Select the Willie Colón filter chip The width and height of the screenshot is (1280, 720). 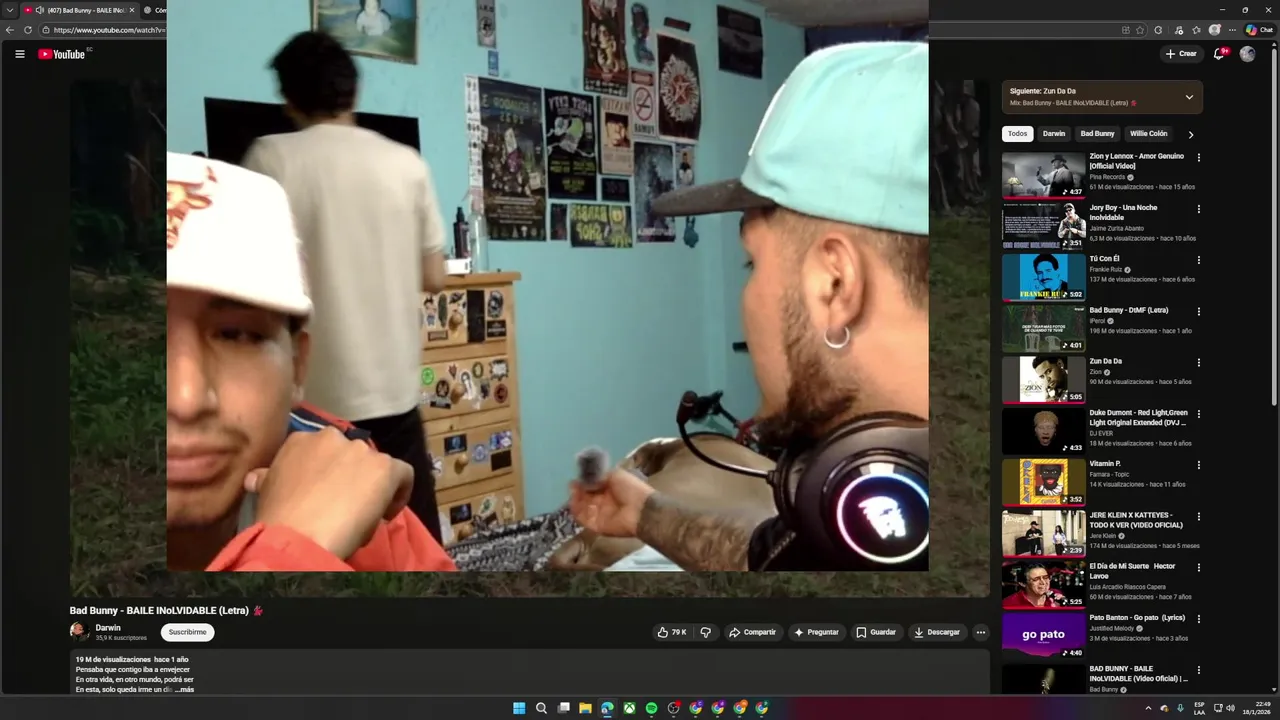click(x=1148, y=134)
